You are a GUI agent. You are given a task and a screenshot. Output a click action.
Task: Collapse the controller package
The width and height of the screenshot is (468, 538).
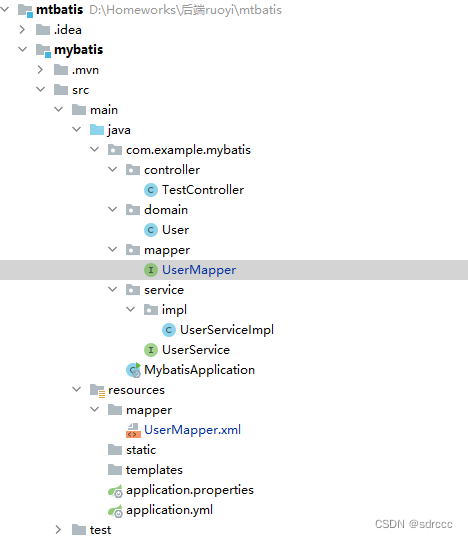(x=113, y=169)
